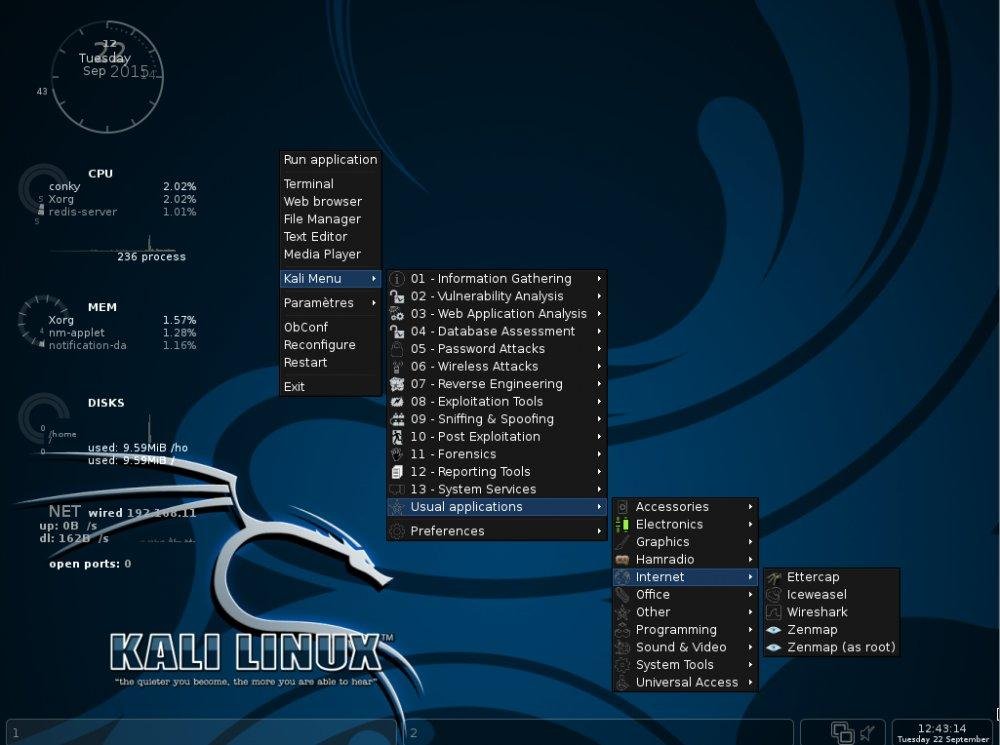Screen dimensions: 1000x745
Task: Expand Kali Menu submenu arrow
Action: pyautogui.click(x=374, y=279)
